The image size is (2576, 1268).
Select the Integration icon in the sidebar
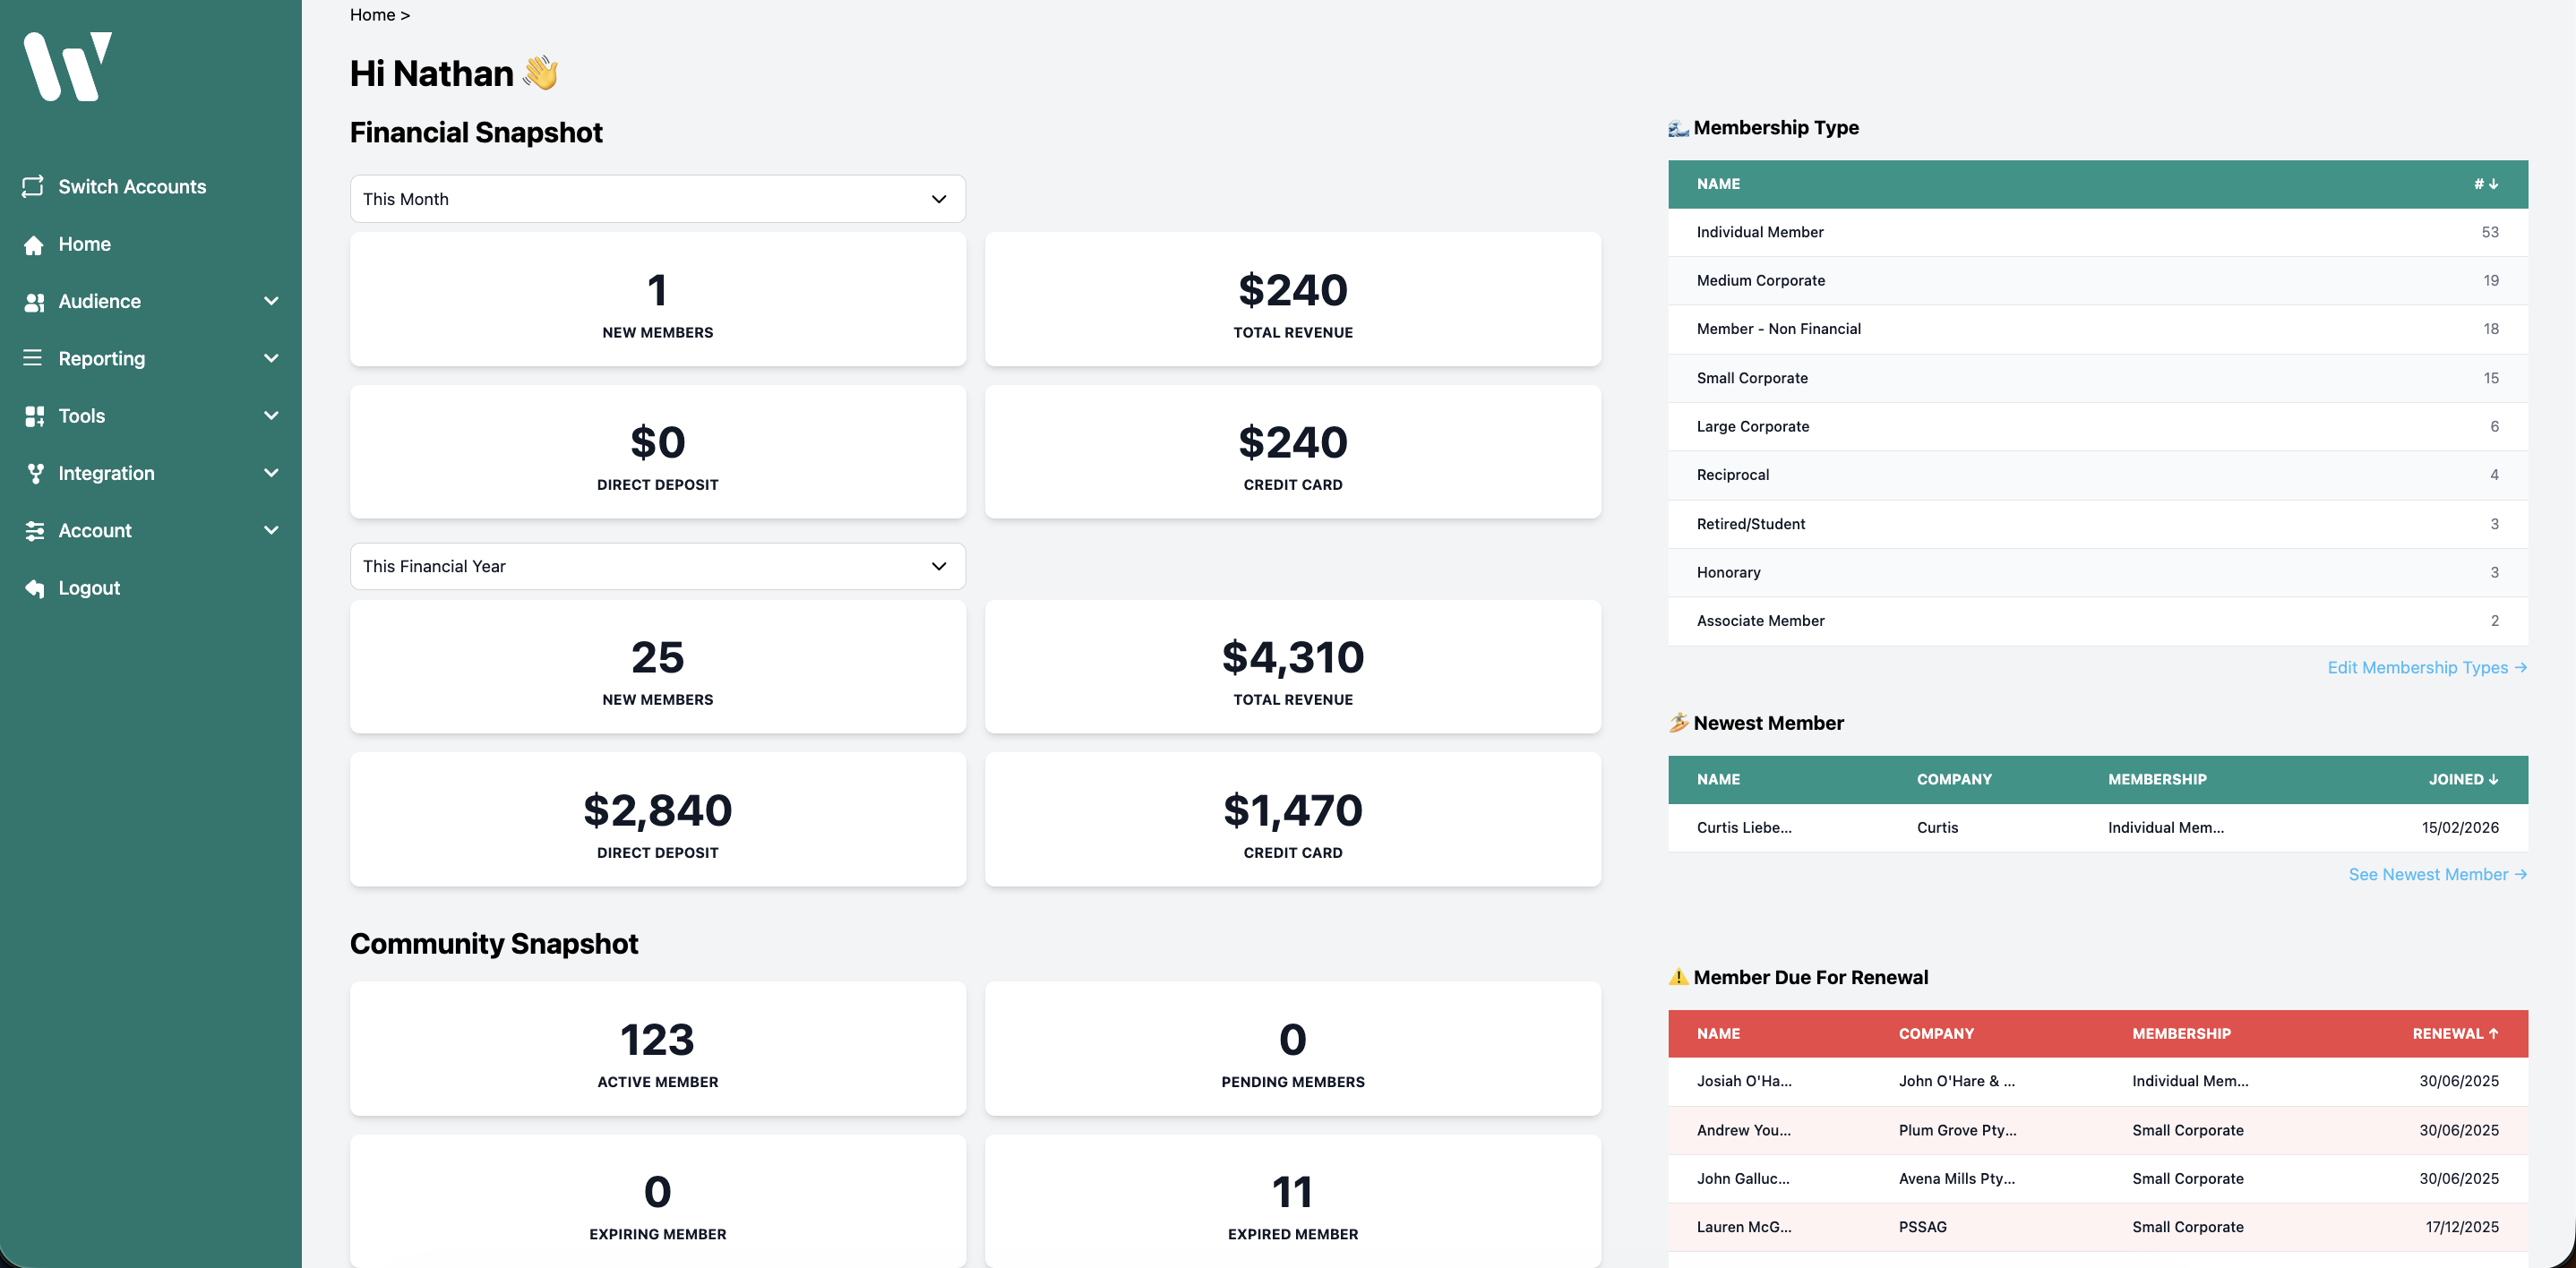tap(33, 472)
